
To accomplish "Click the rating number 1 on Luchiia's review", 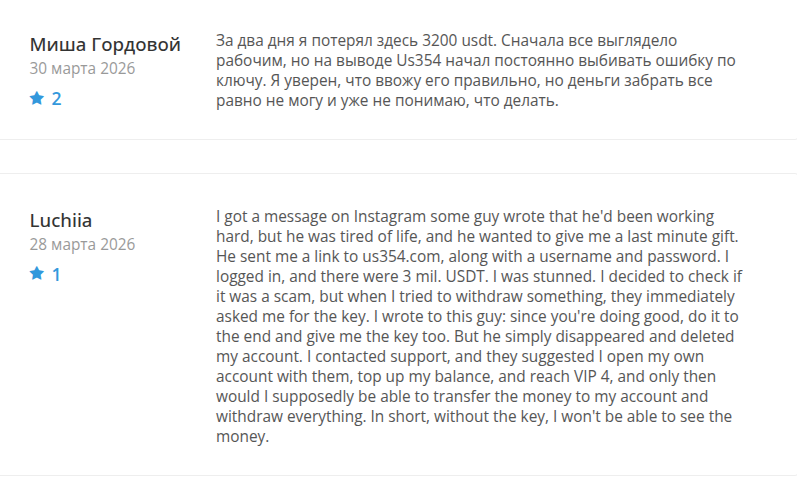I will [57, 273].
